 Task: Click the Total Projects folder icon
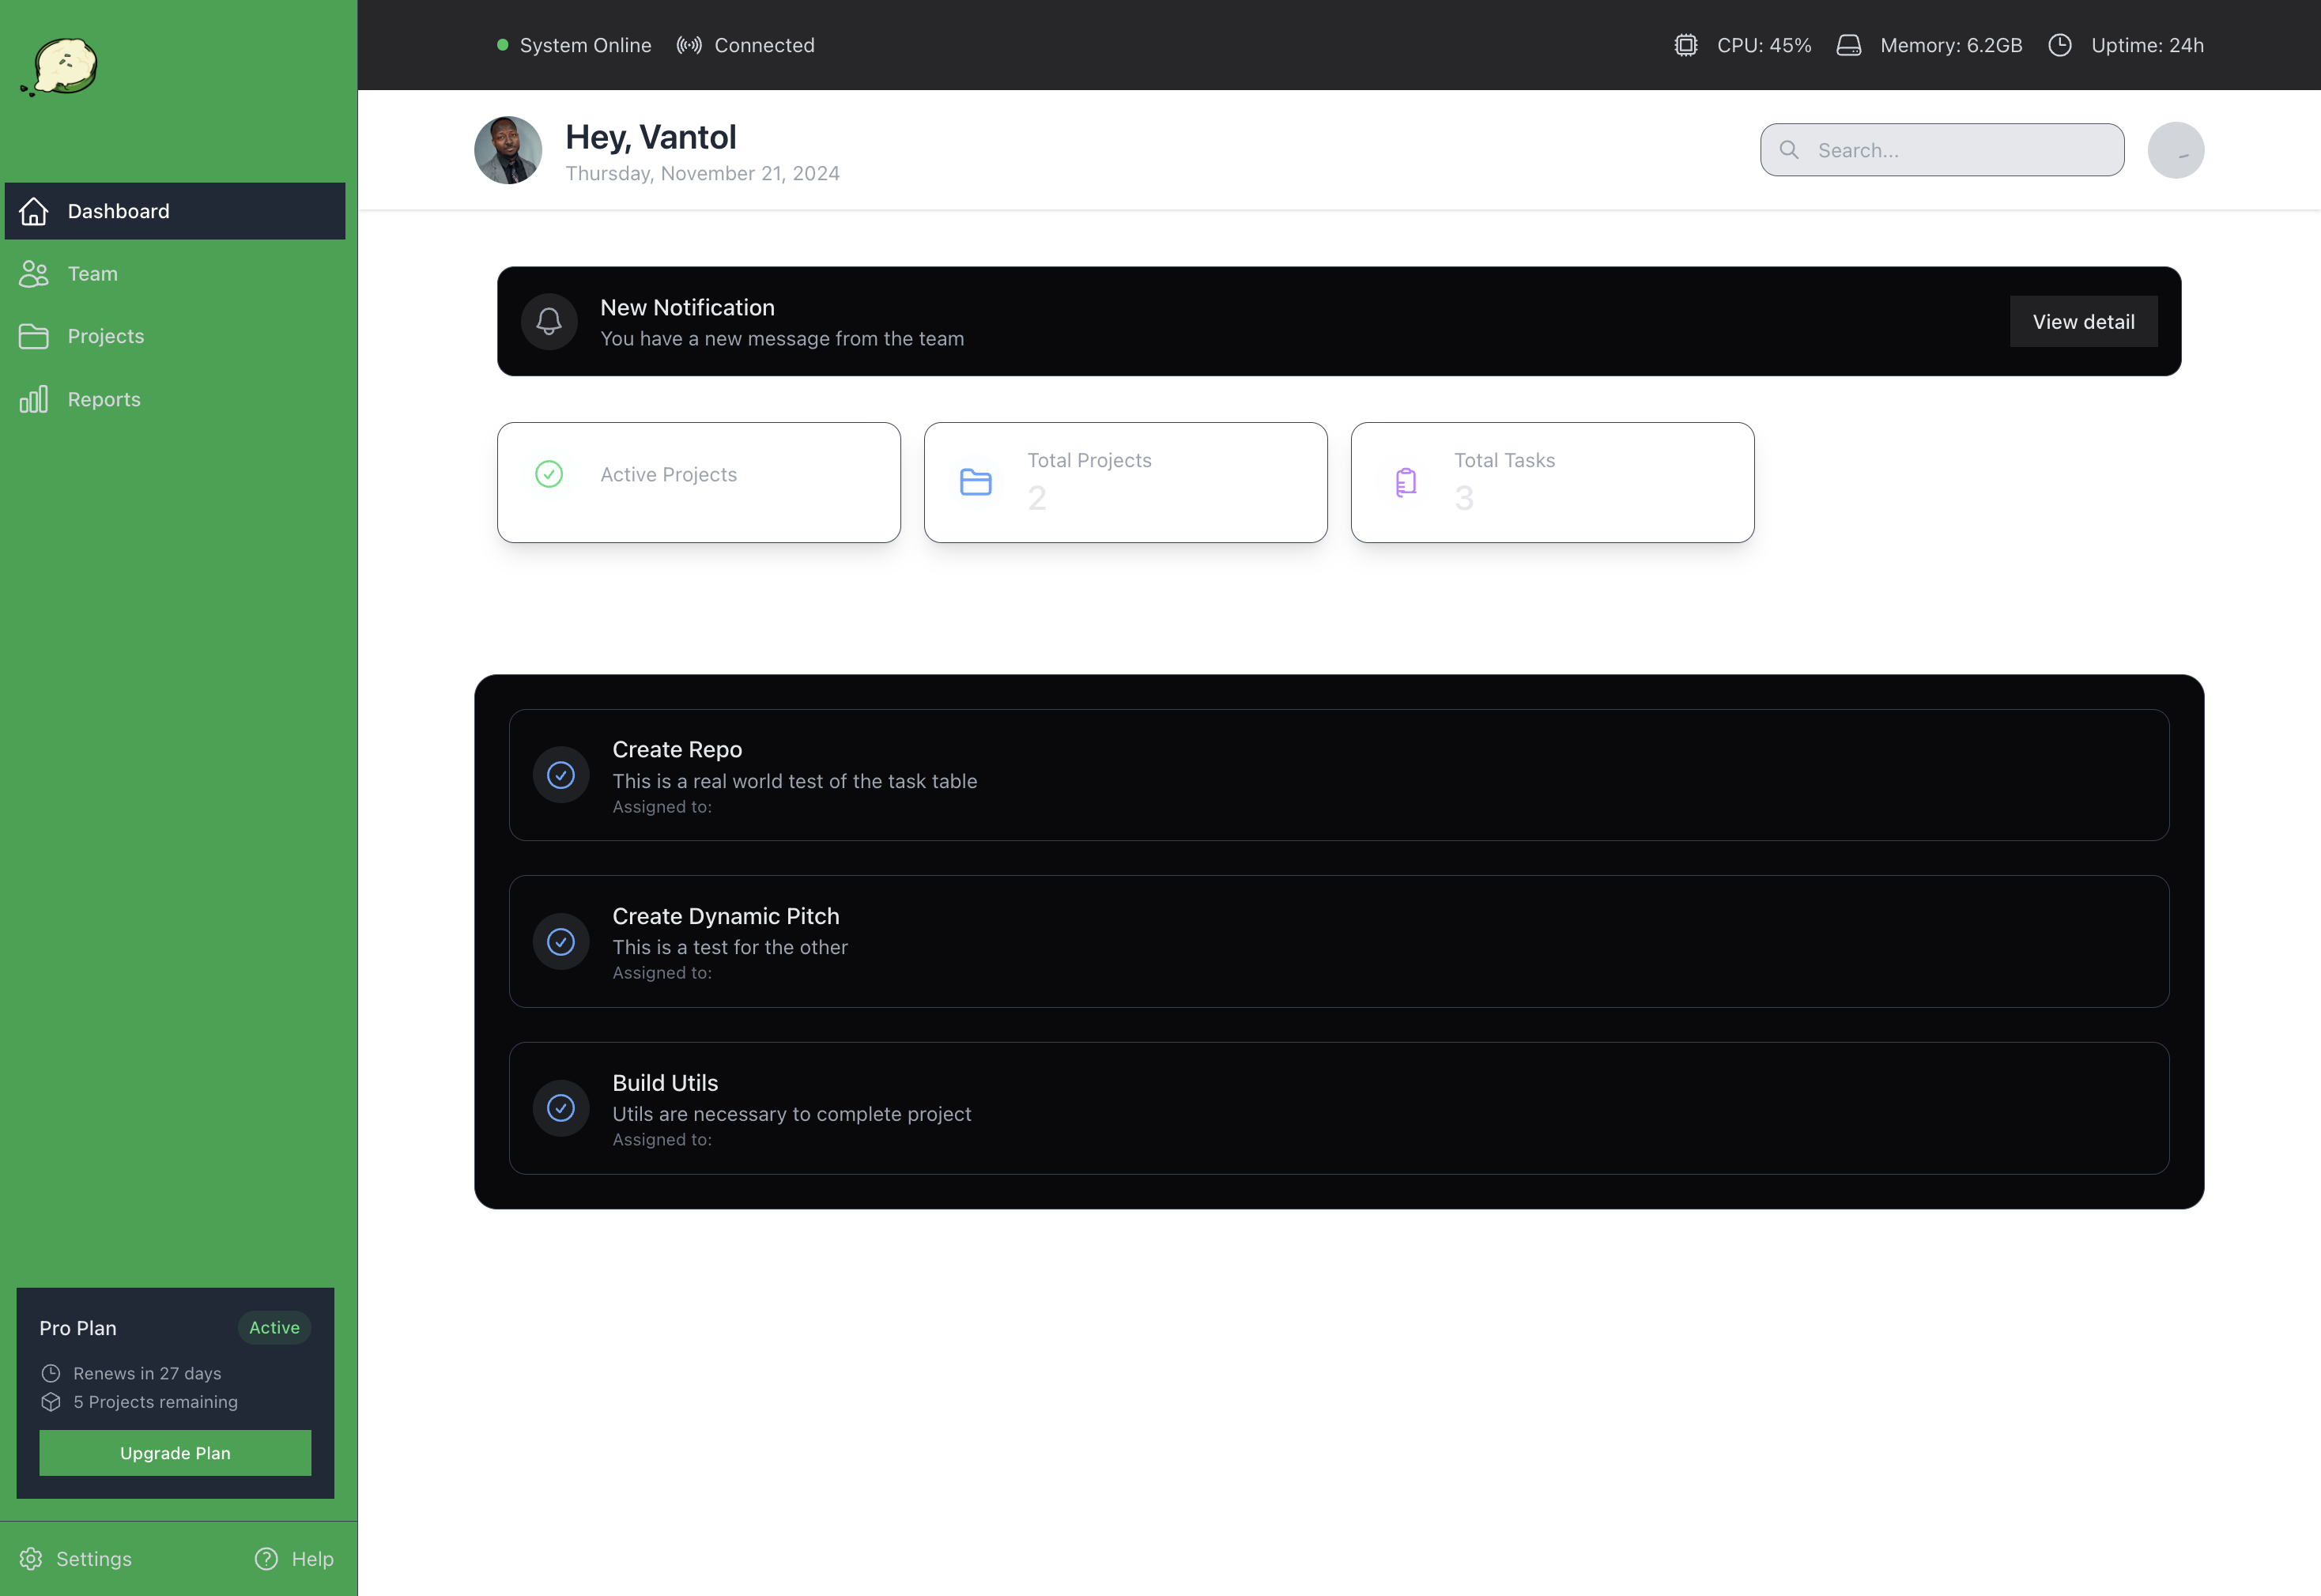(x=975, y=482)
